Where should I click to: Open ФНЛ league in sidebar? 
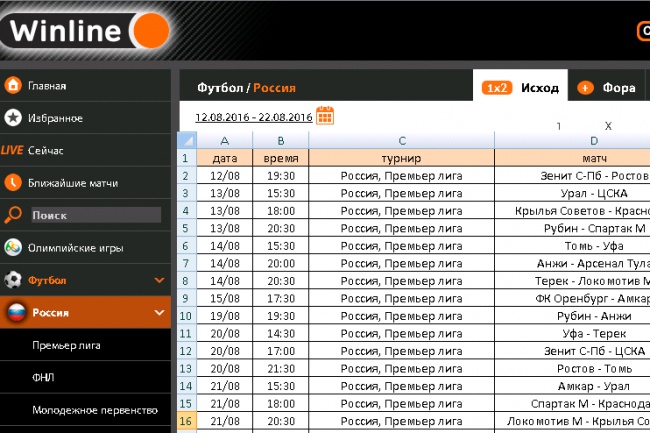[43, 377]
